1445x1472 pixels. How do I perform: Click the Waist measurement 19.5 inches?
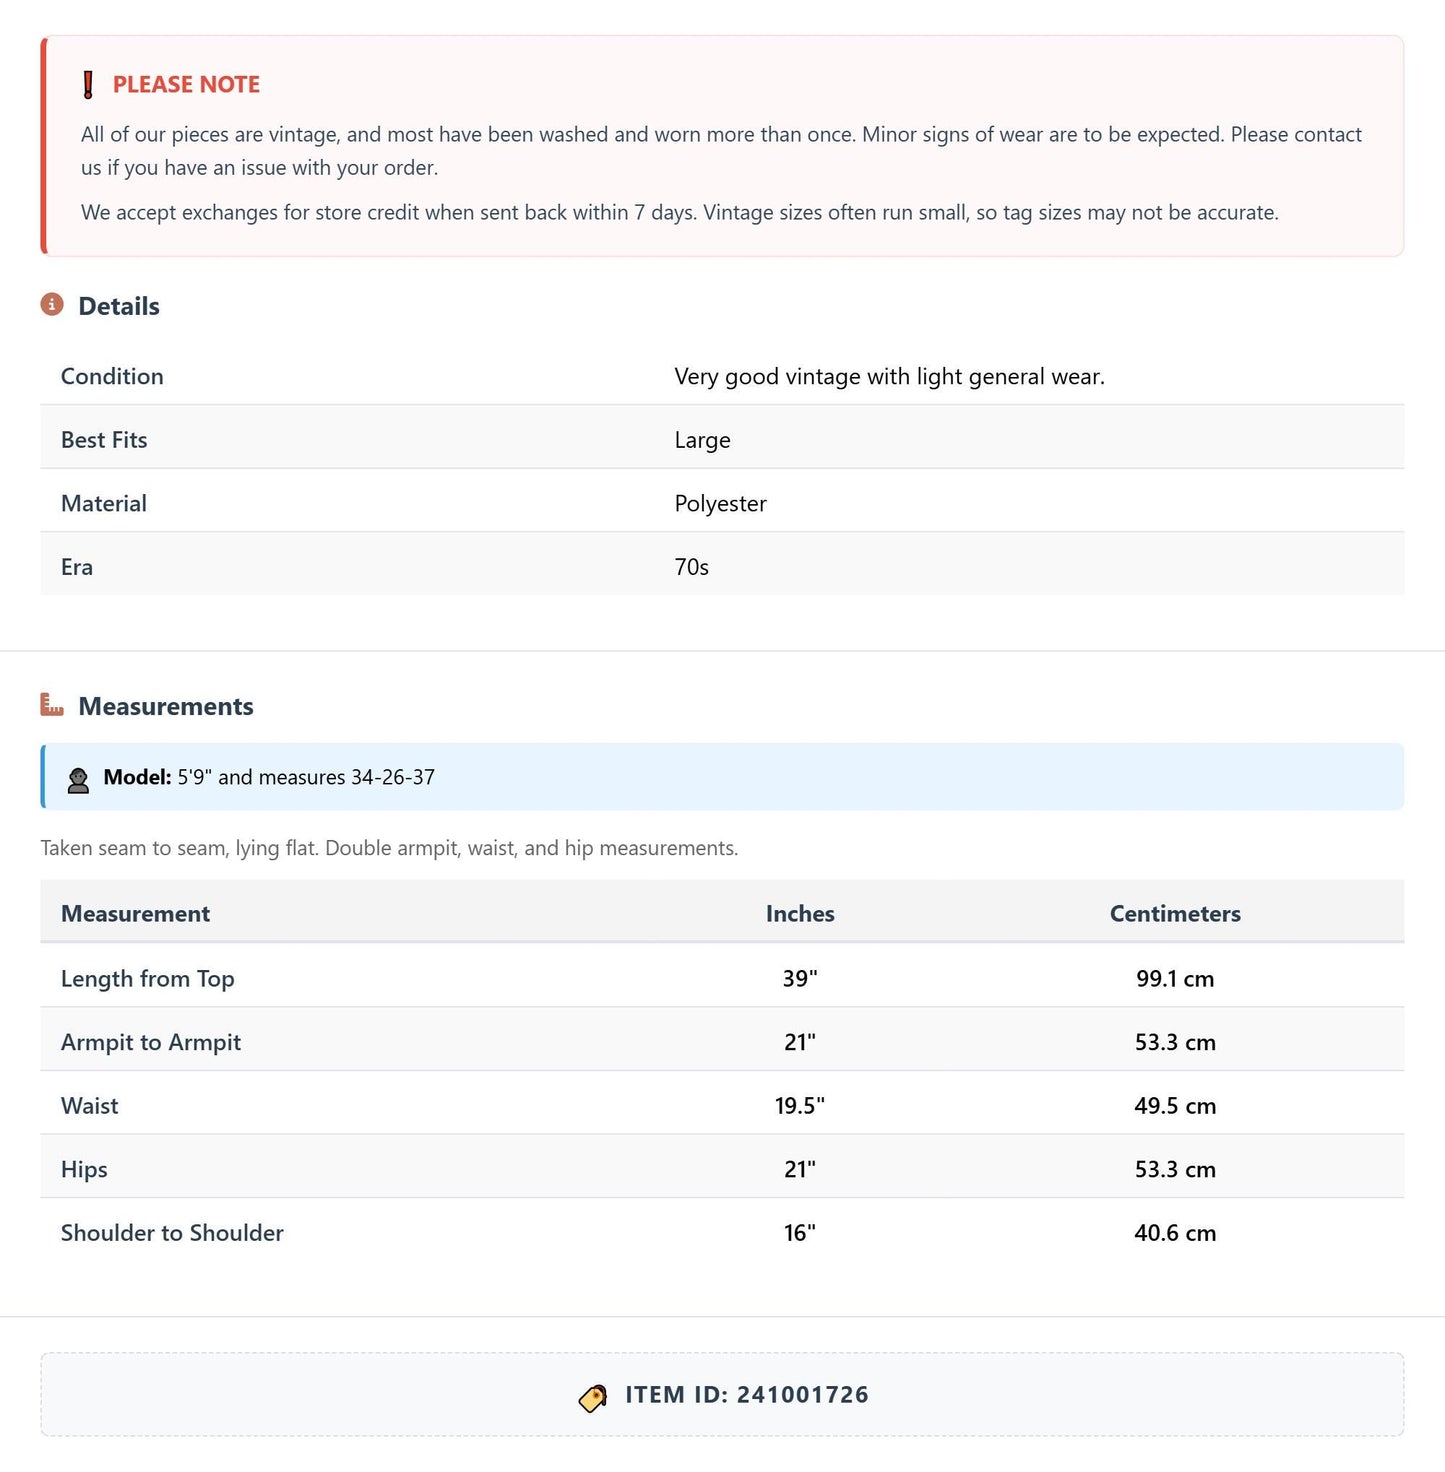point(800,1105)
